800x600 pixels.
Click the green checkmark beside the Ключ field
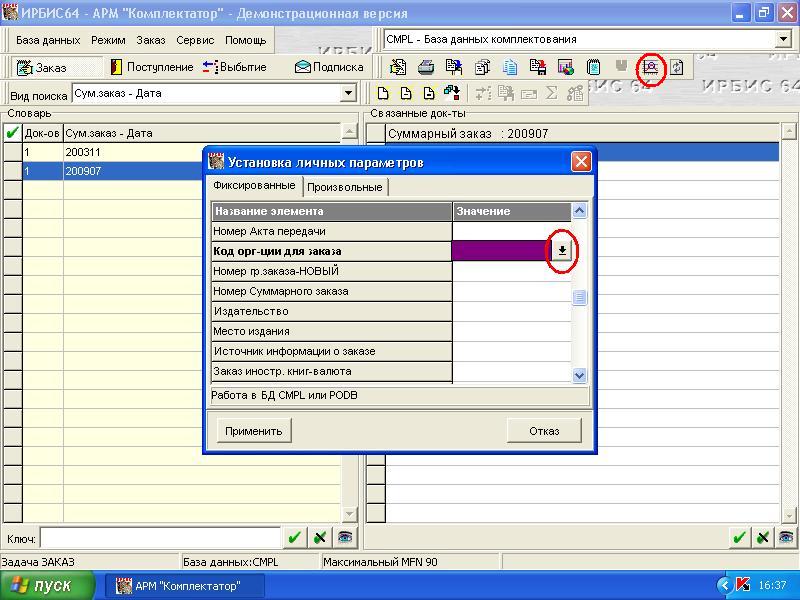click(294, 538)
